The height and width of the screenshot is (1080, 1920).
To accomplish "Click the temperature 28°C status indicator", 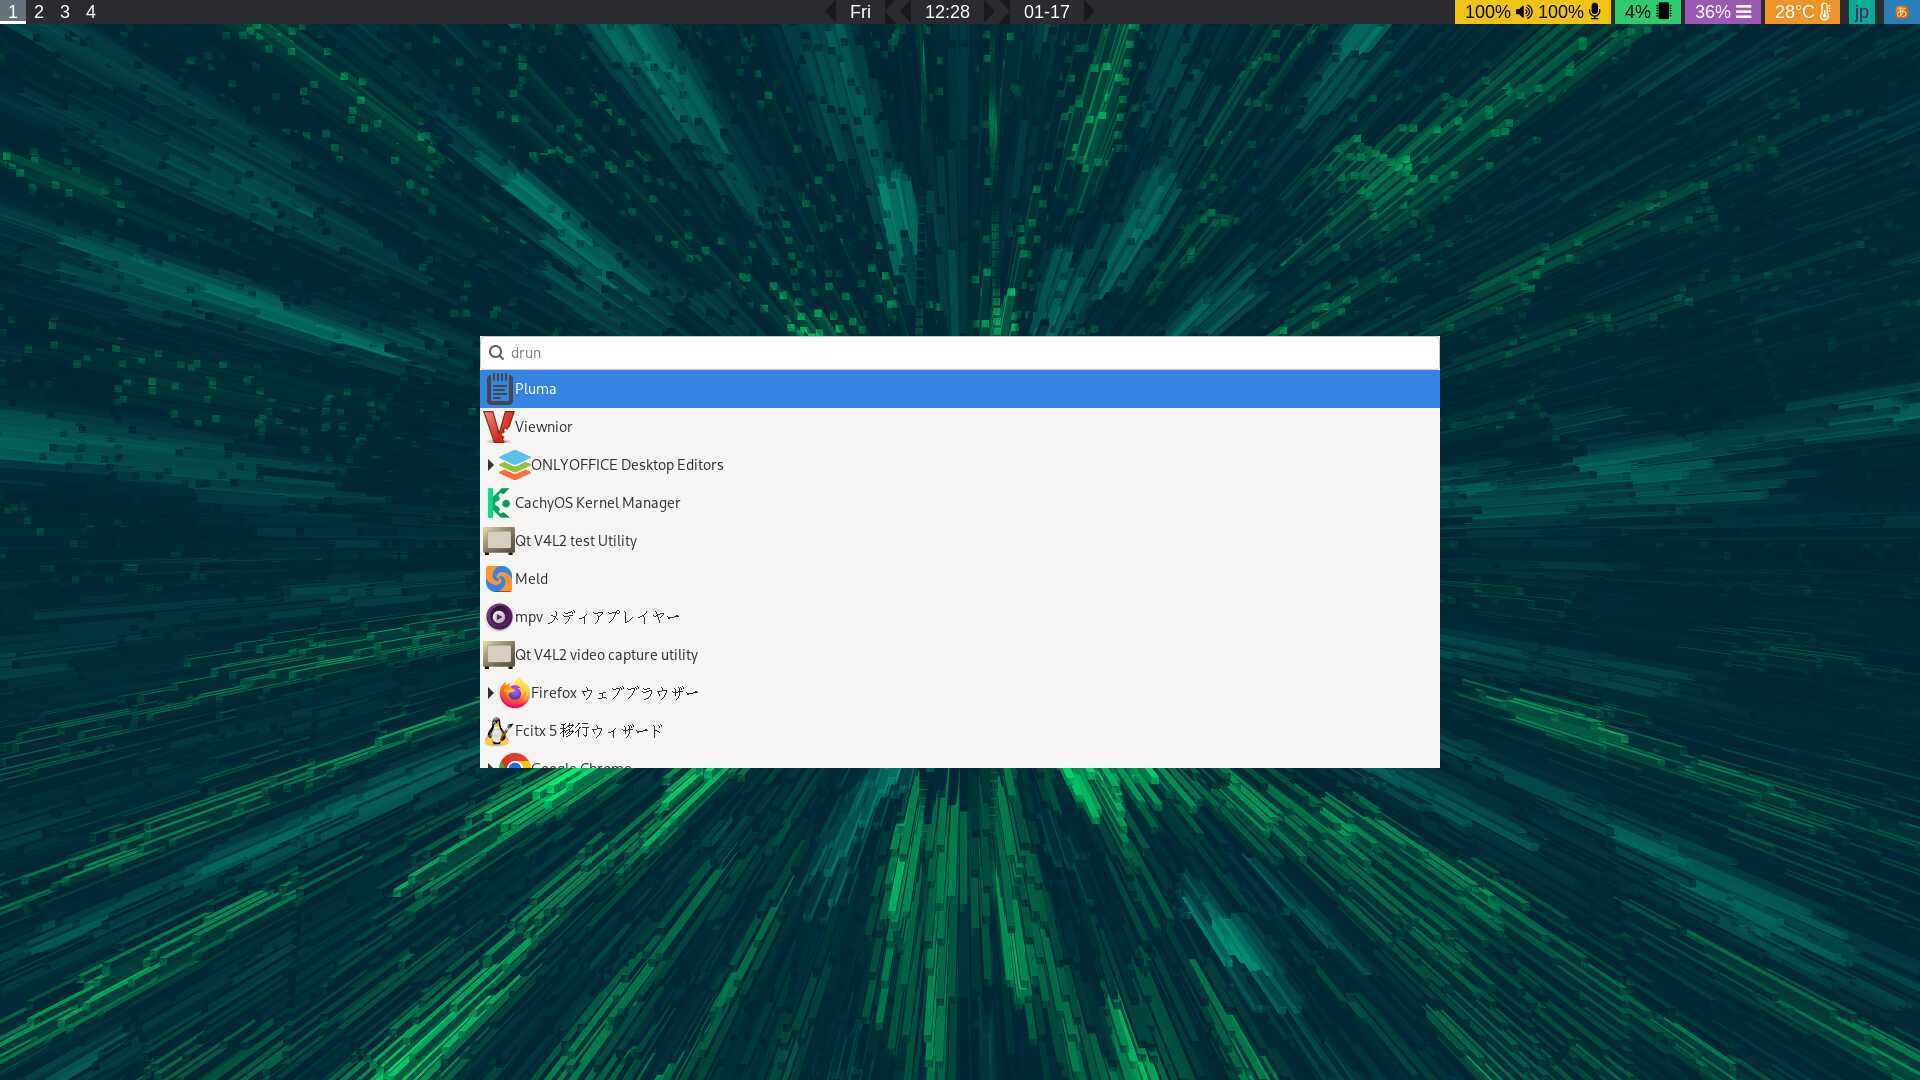I will (1801, 12).
